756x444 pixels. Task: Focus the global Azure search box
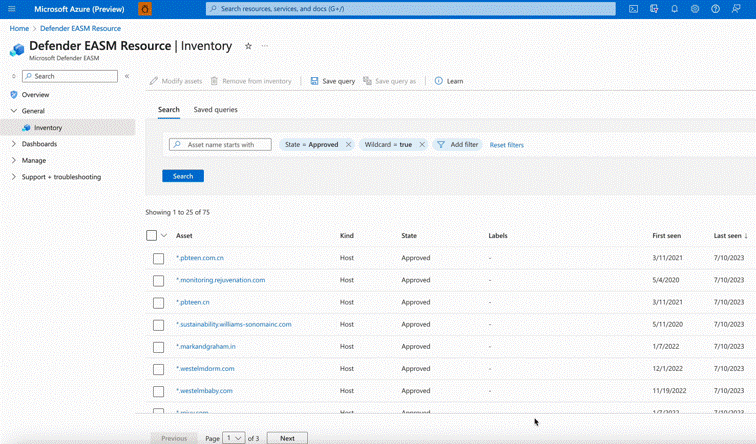point(411,9)
